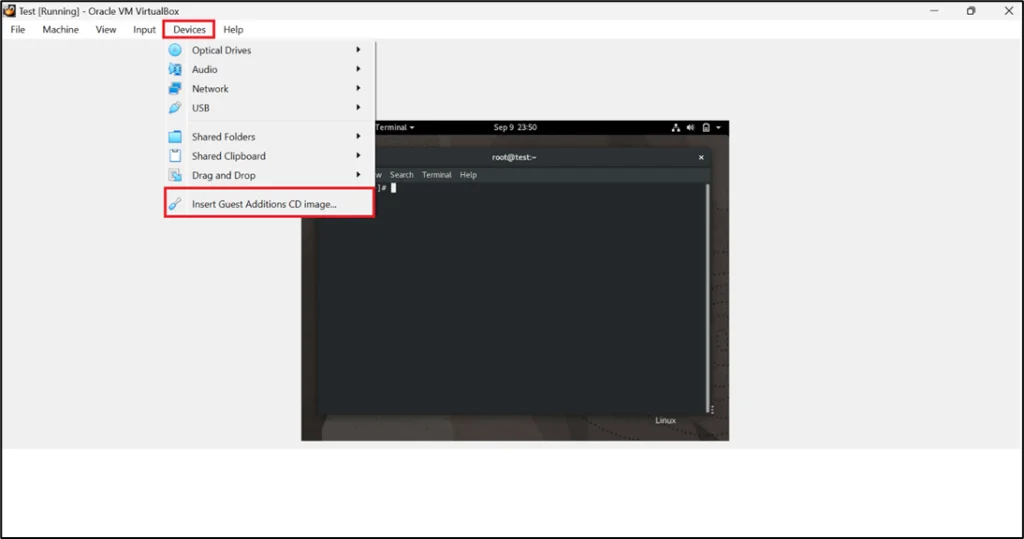Close the root@test terminal window
This screenshot has height=539, width=1024.
701,157
